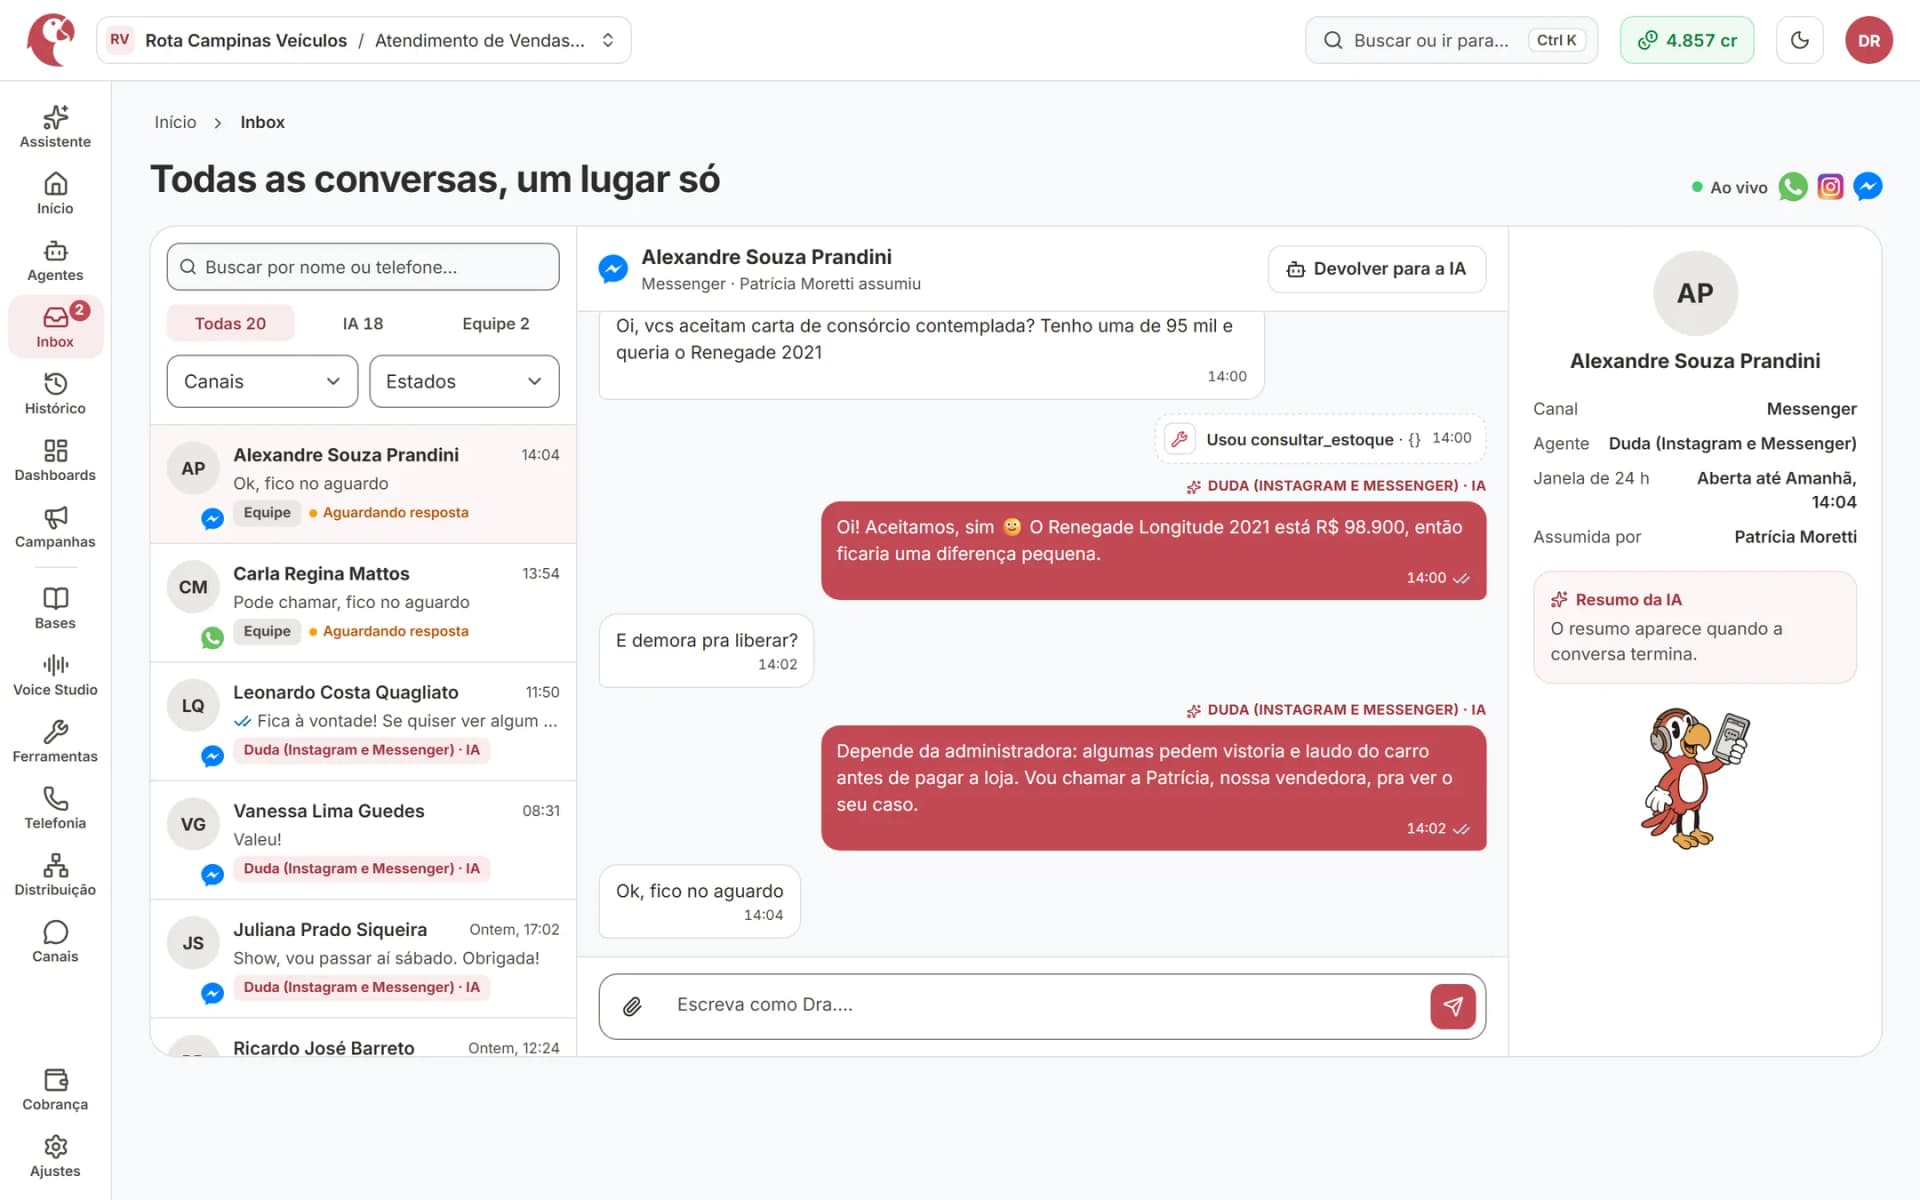Open Carla Regina Mattos conversation
The image size is (1920, 1200).
[x=363, y=603]
